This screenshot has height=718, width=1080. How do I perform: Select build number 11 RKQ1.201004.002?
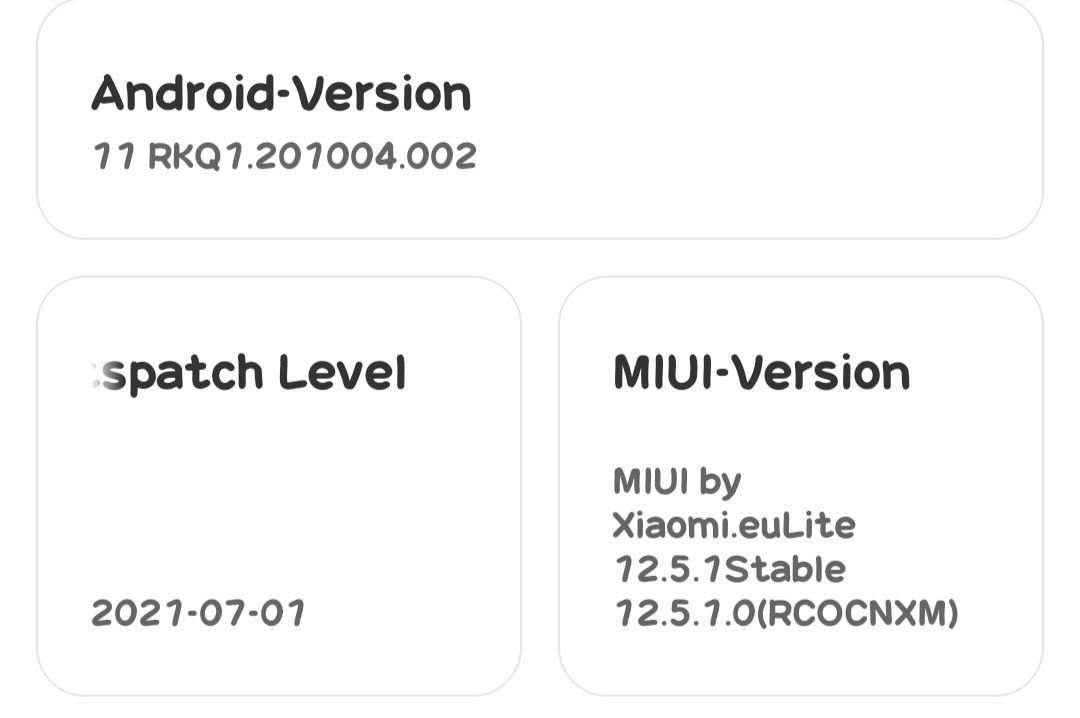pos(284,156)
